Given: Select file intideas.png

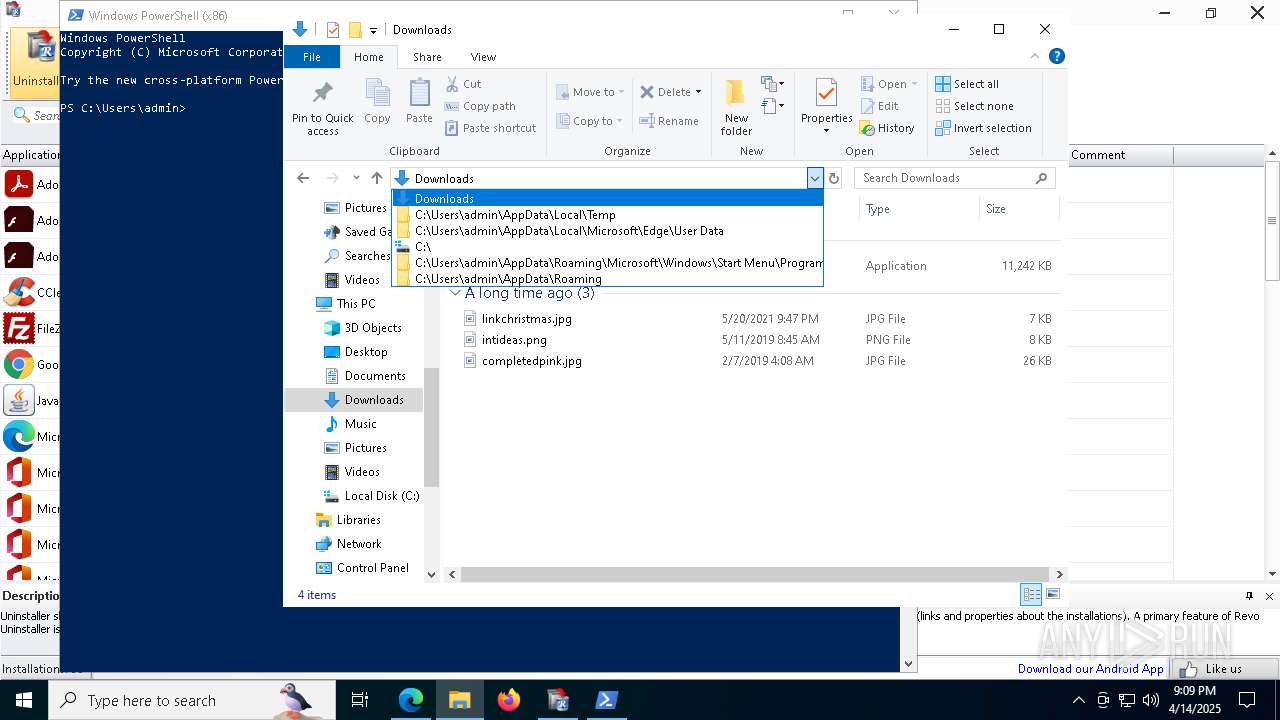Looking at the screenshot, I should [x=514, y=339].
